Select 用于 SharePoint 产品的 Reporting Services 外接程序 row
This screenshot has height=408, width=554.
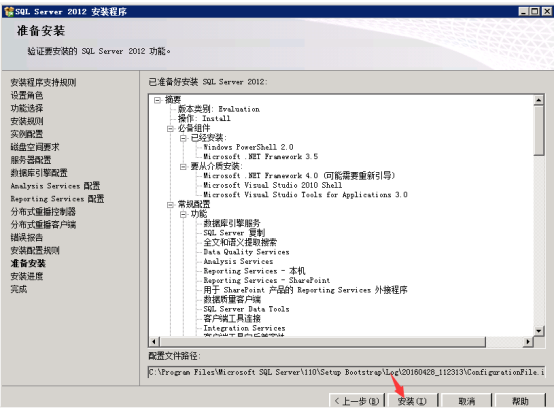point(305,290)
